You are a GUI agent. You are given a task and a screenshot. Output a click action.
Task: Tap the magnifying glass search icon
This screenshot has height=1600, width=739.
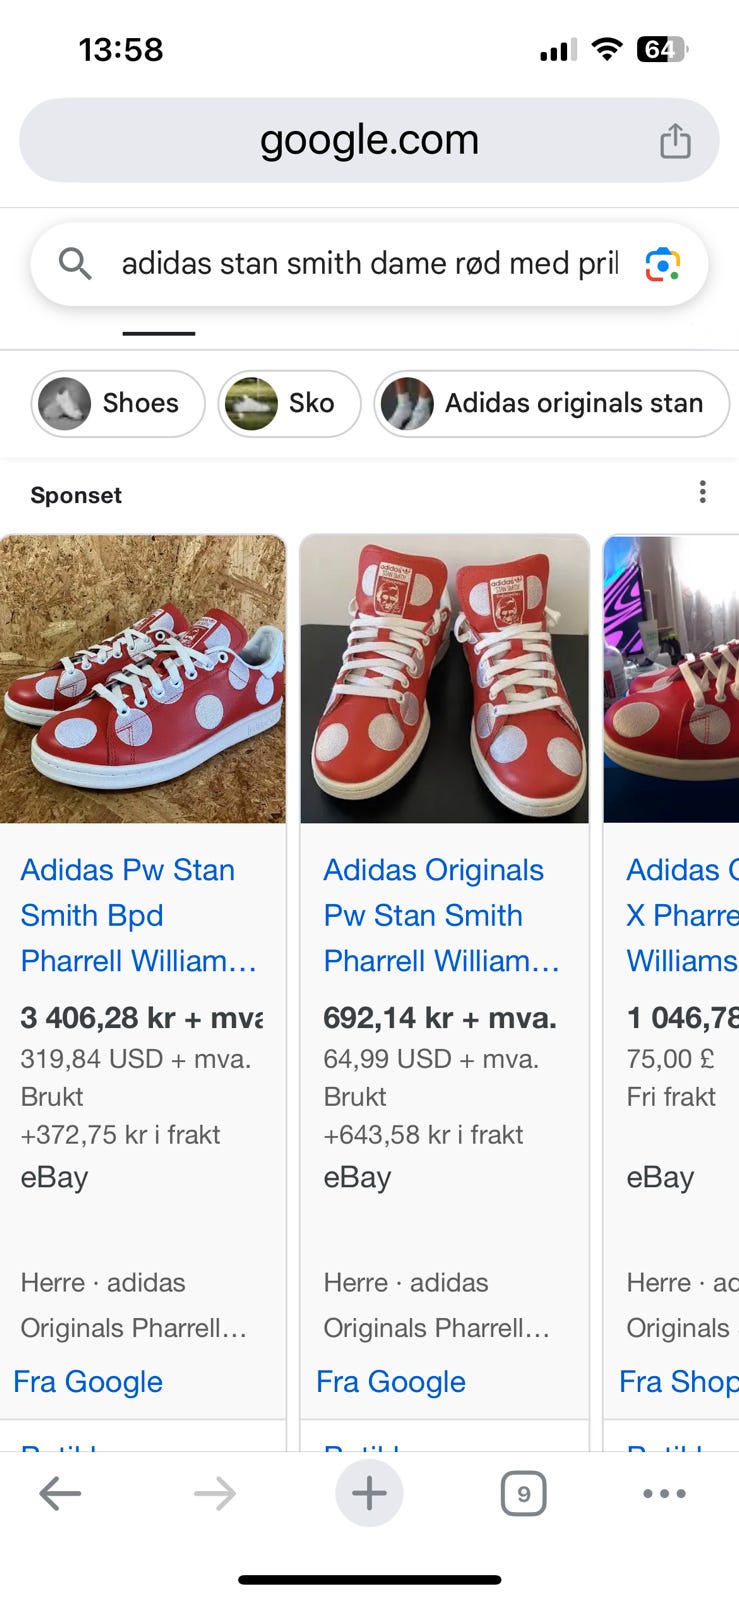click(x=75, y=264)
